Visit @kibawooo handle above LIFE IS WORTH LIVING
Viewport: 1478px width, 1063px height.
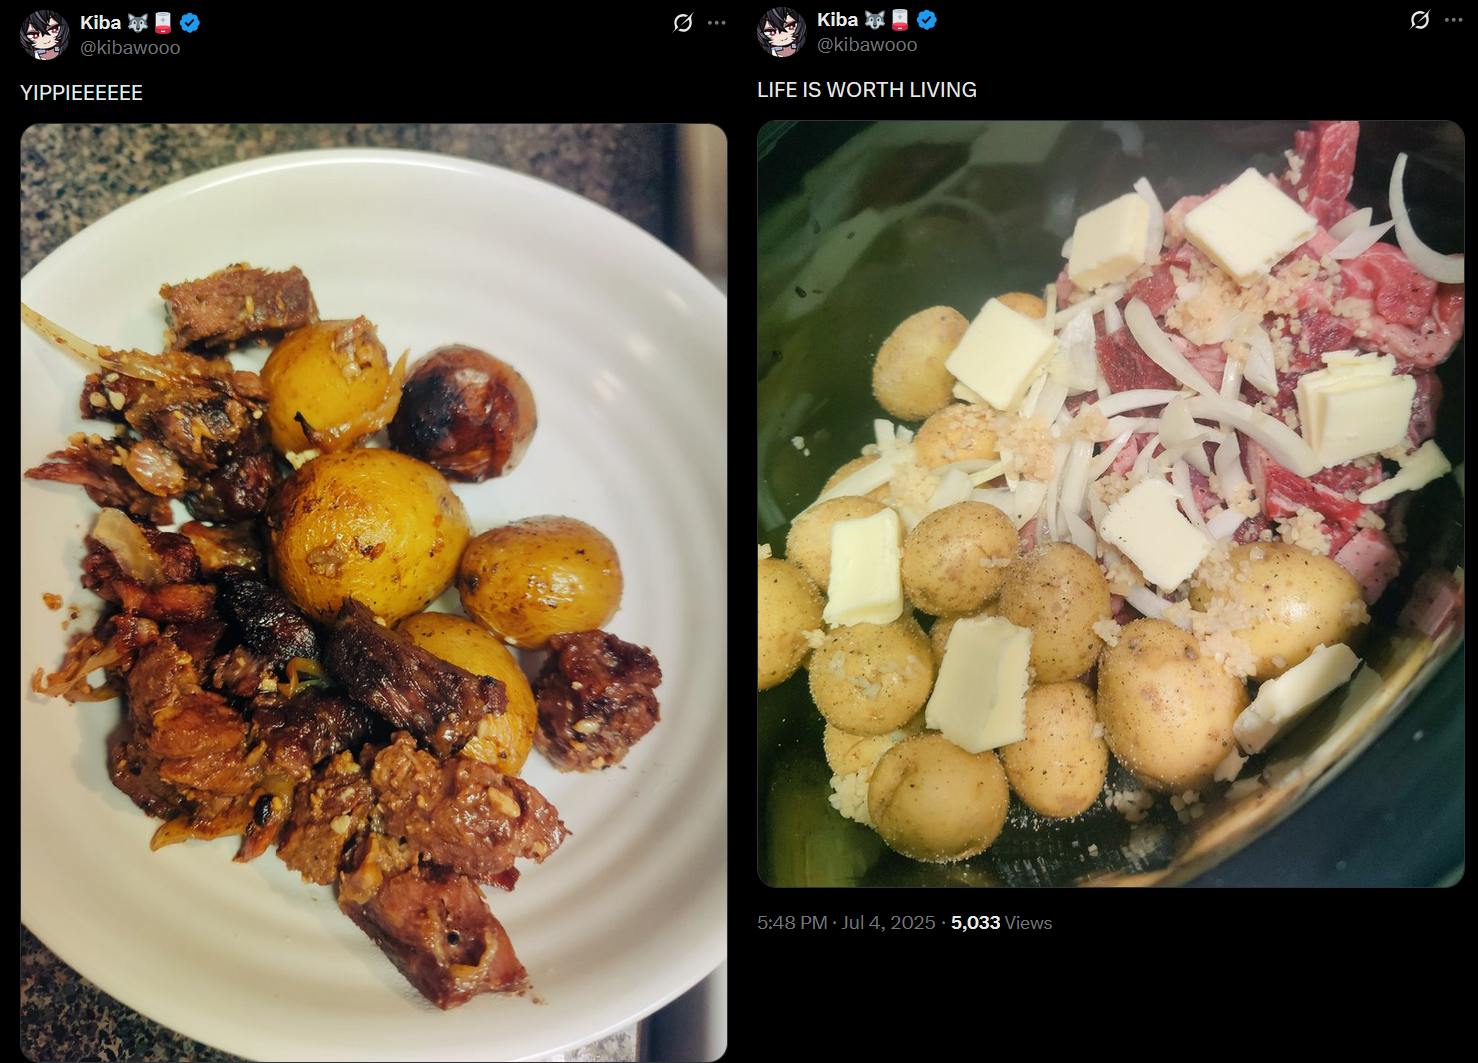pos(867,45)
